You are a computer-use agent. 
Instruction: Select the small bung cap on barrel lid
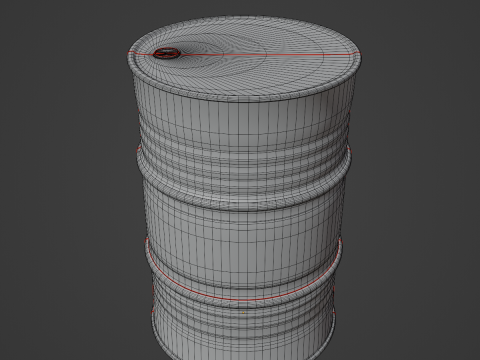(x=167, y=53)
